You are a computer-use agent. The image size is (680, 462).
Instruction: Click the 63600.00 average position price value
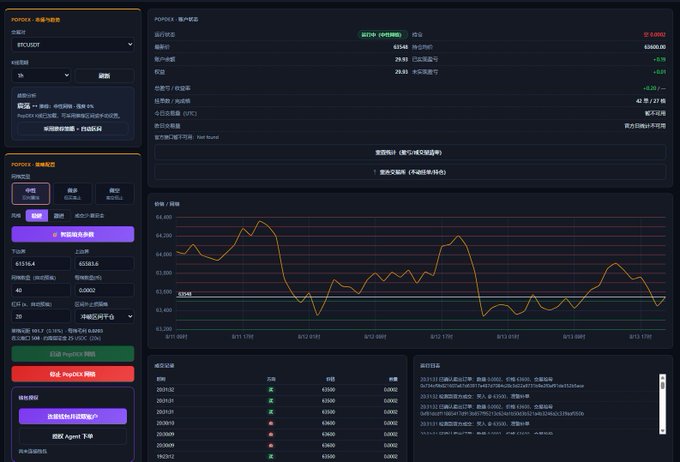[654, 47]
